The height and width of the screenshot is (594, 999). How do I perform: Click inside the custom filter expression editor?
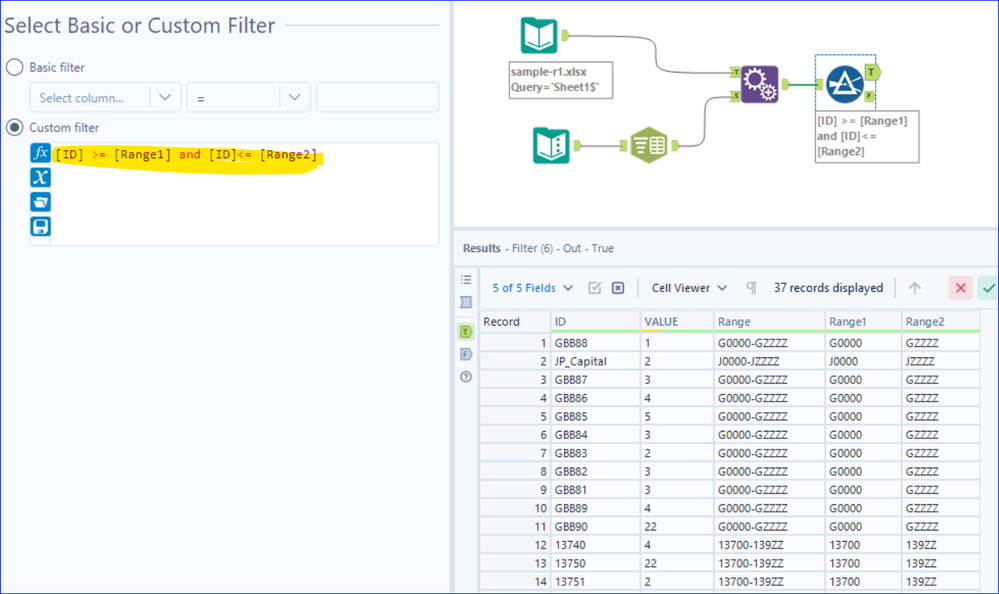click(x=245, y=194)
